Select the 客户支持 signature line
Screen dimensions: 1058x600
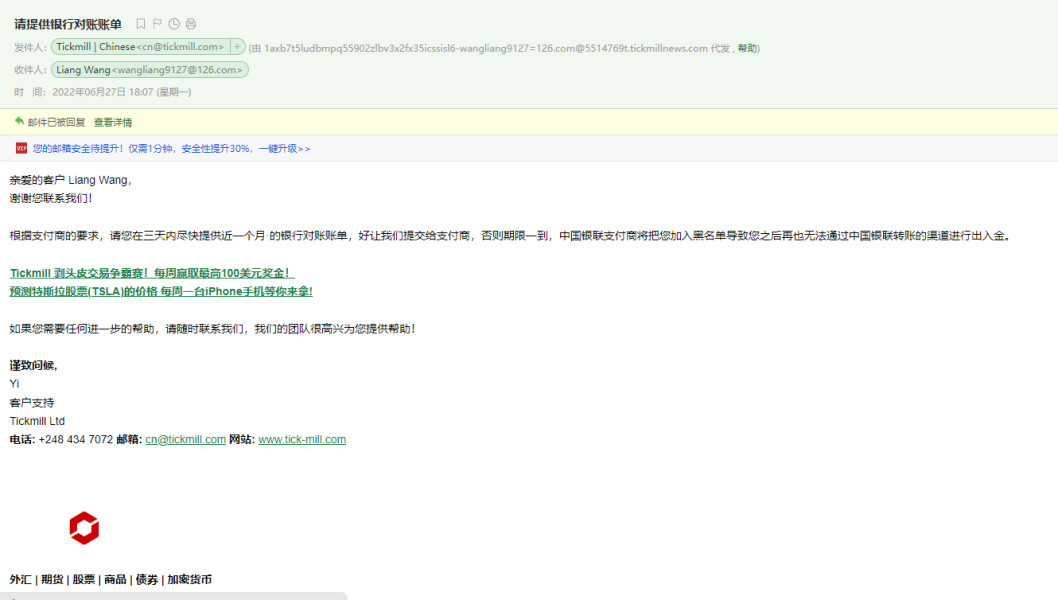click(x=32, y=403)
